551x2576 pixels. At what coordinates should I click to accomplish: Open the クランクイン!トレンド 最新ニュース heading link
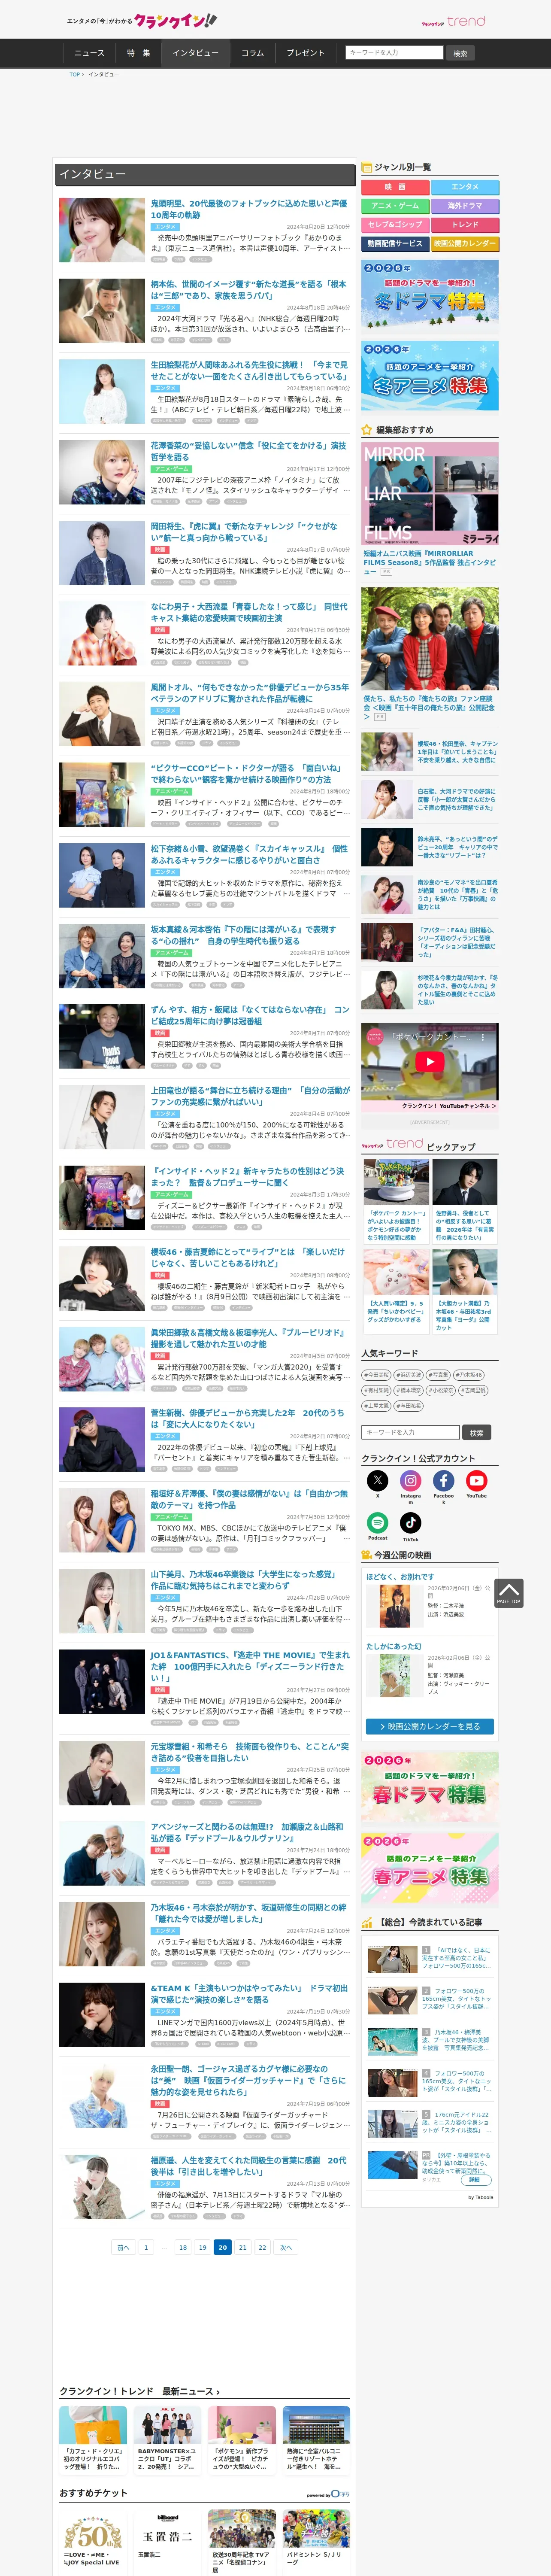click(x=139, y=2391)
